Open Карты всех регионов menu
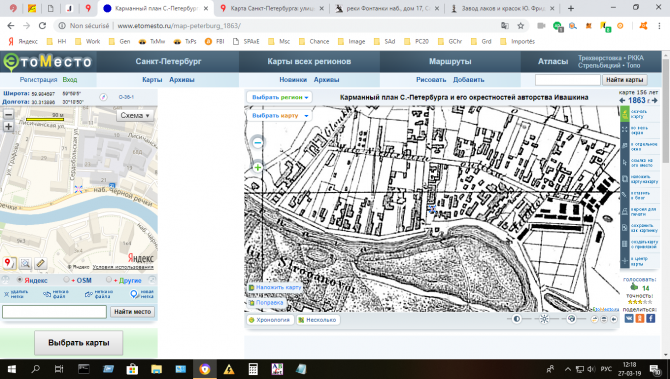The image size is (670, 379). pyautogui.click(x=309, y=62)
